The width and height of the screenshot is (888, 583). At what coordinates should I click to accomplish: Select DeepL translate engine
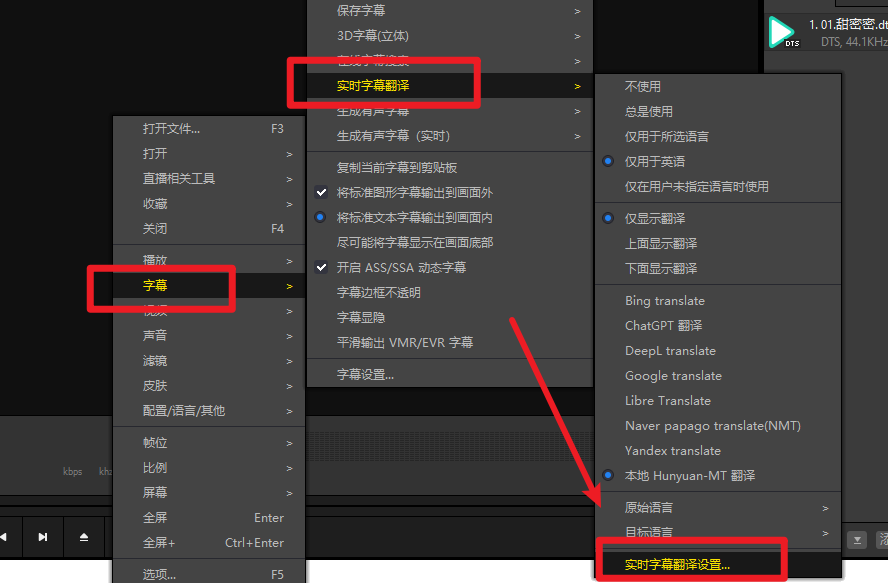tap(718, 351)
